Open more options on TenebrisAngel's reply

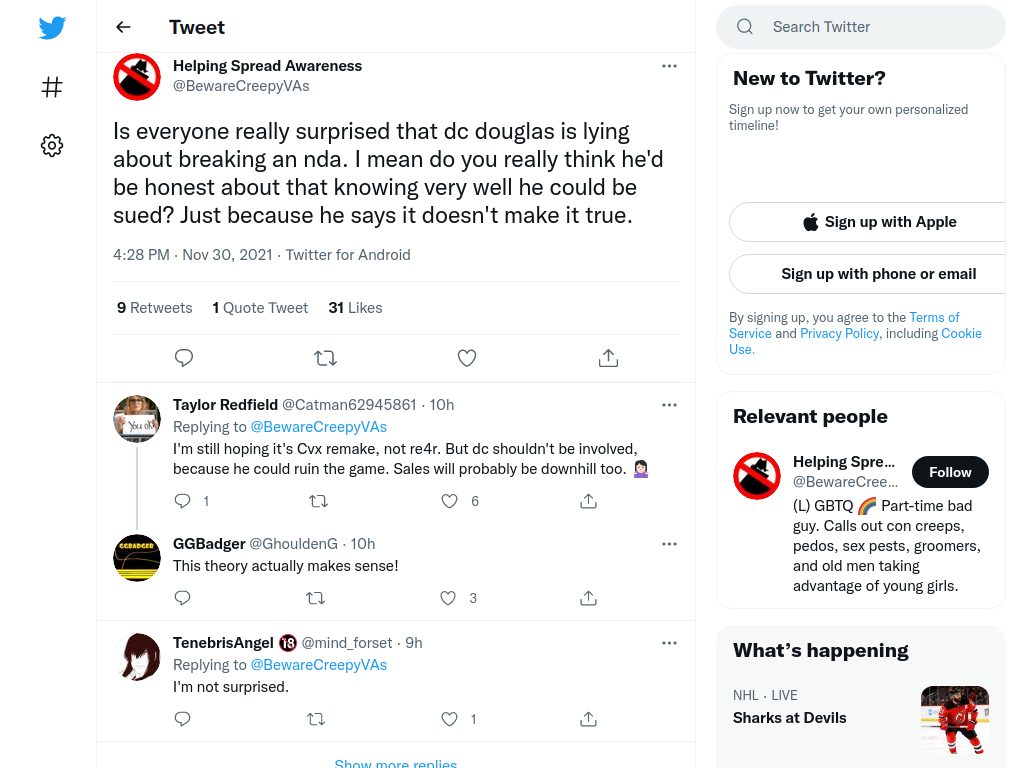[x=669, y=643]
